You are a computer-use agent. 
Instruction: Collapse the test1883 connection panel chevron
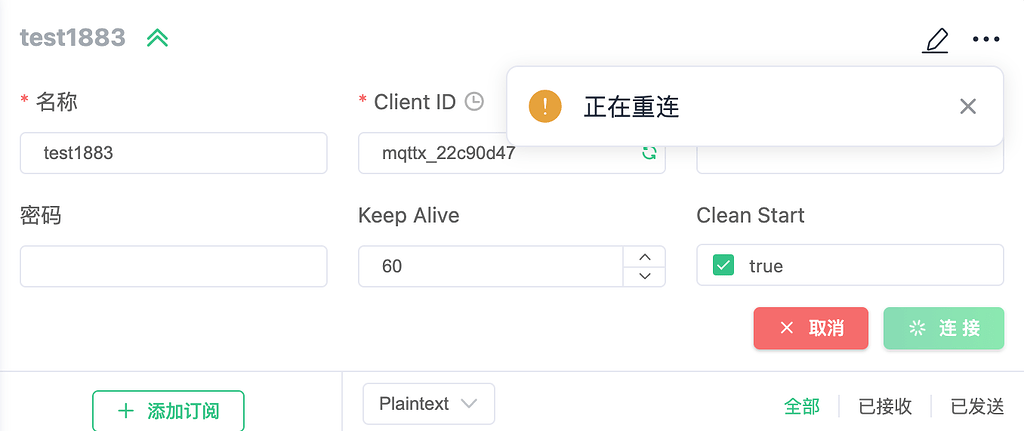158,38
